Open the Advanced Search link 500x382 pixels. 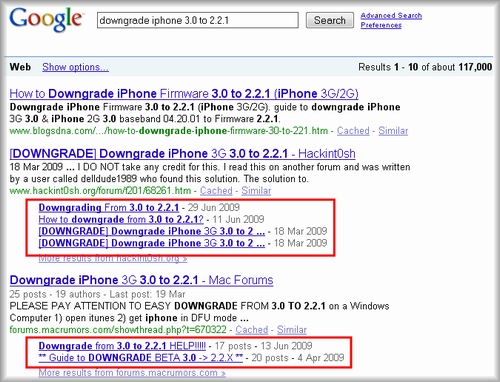pos(391,15)
